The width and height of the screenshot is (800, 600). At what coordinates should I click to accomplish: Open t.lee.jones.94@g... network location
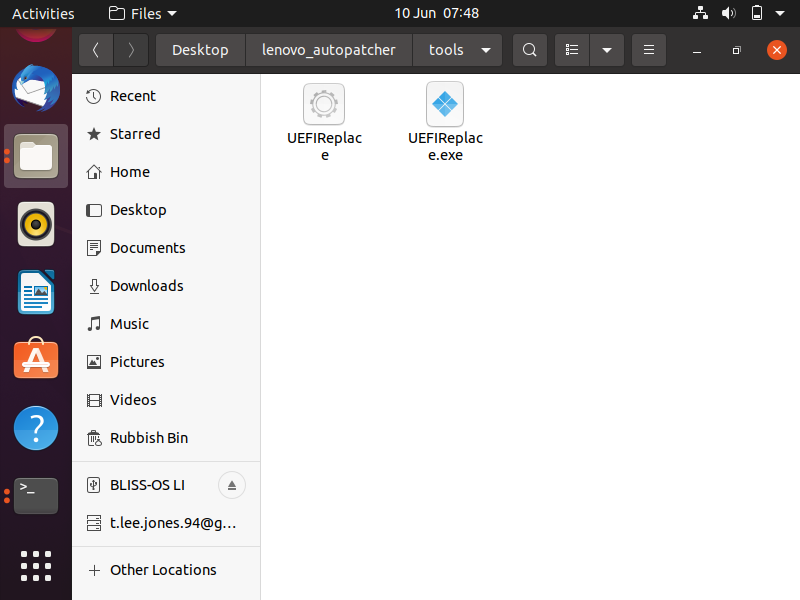(x=166, y=523)
